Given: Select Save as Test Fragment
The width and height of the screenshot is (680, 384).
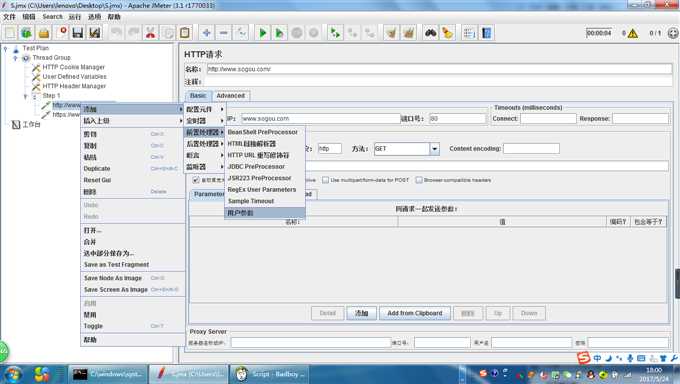Looking at the screenshot, I should (132, 264).
